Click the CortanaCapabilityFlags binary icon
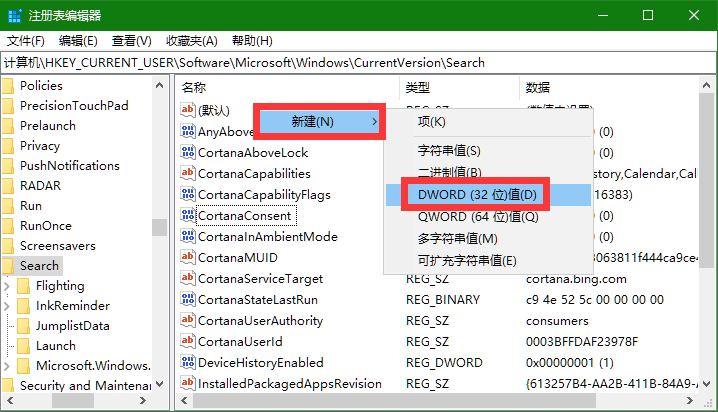This screenshot has height=412, width=718. [x=187, y=194]
